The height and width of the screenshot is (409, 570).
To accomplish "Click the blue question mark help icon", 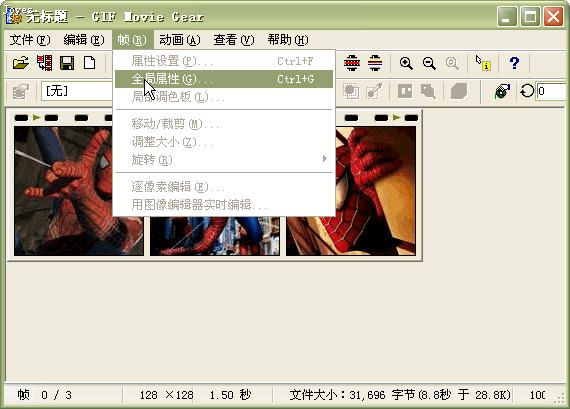I will 514,63.
